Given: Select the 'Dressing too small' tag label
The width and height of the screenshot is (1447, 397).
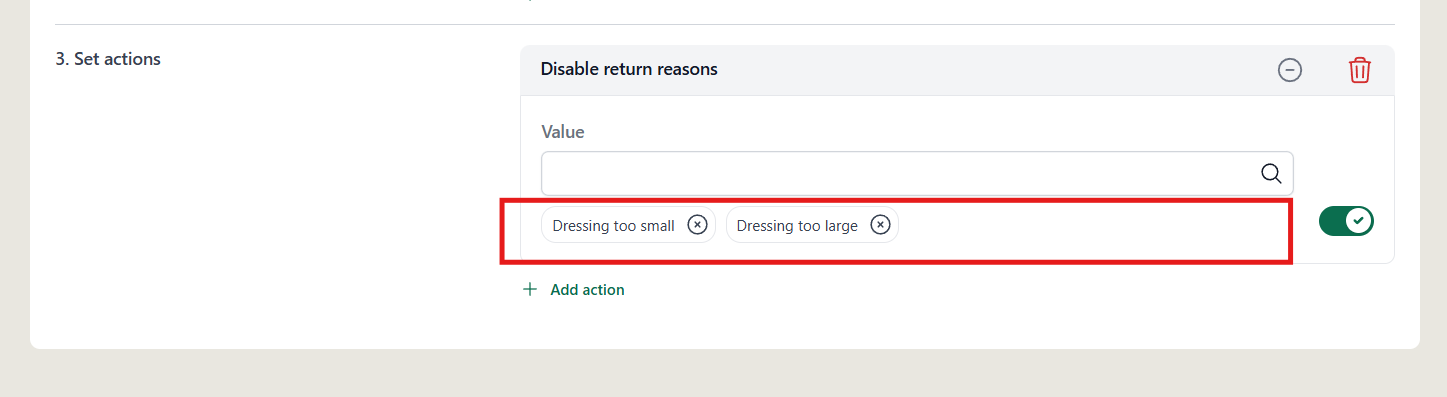Looking at the screenshot, I should click(613, 226).
